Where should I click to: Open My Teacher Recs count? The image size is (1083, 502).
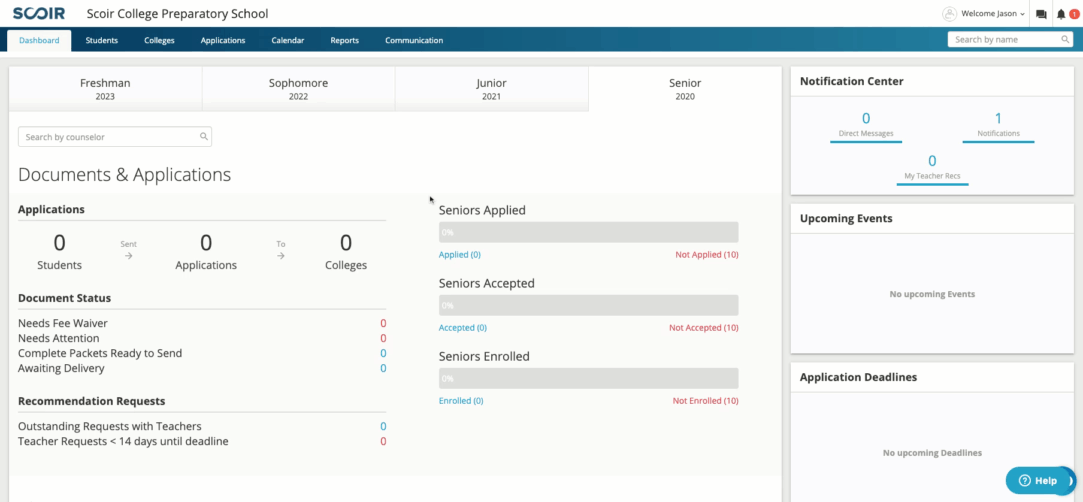(932, 168)
